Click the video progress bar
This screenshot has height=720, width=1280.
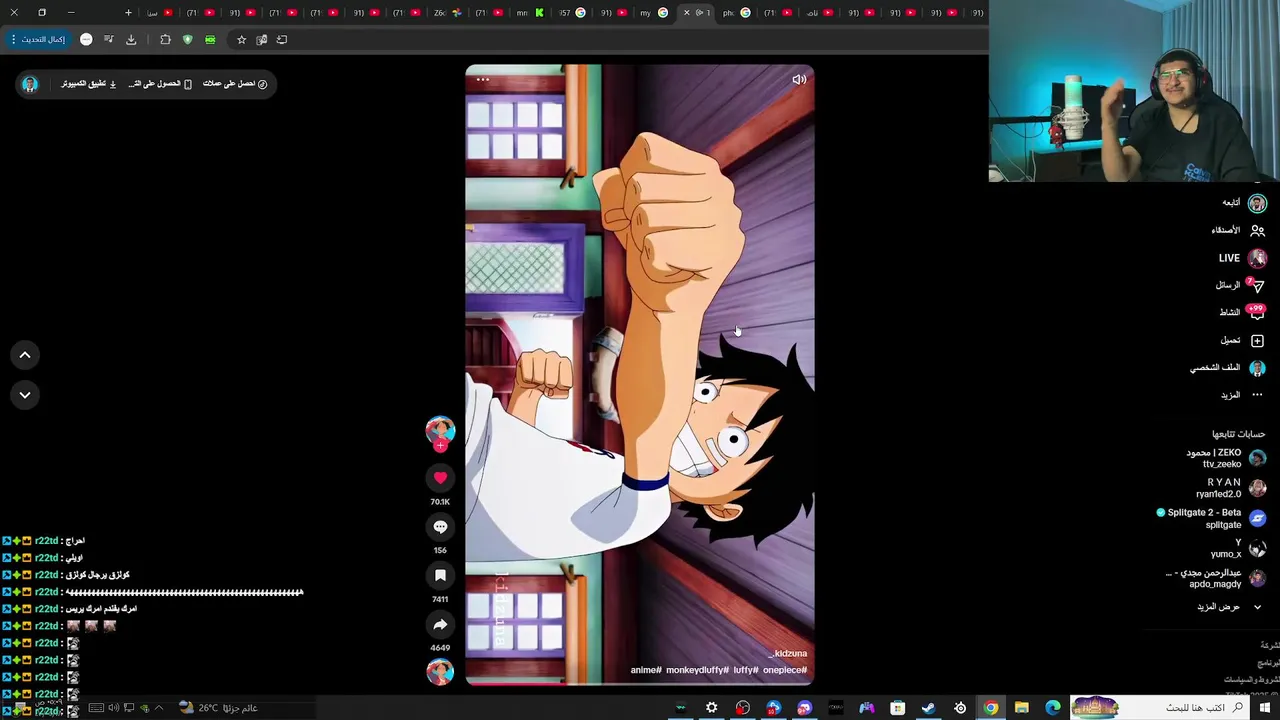(x=640, y=684)
